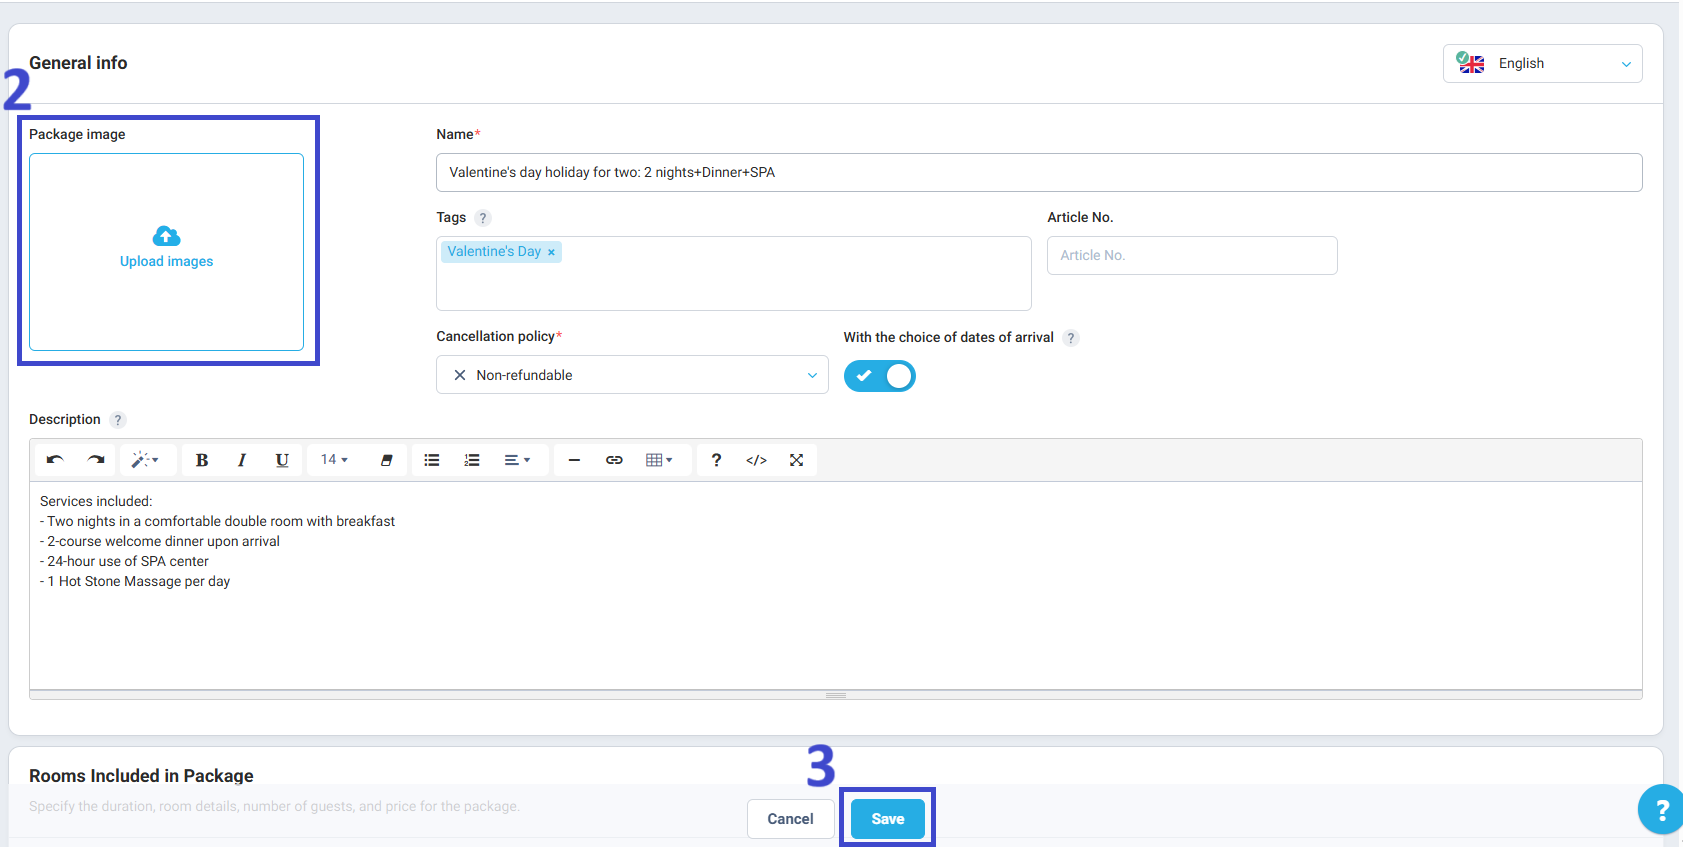Click into the description text area
Screen dimensions: 1683x847
click(836, 586)
